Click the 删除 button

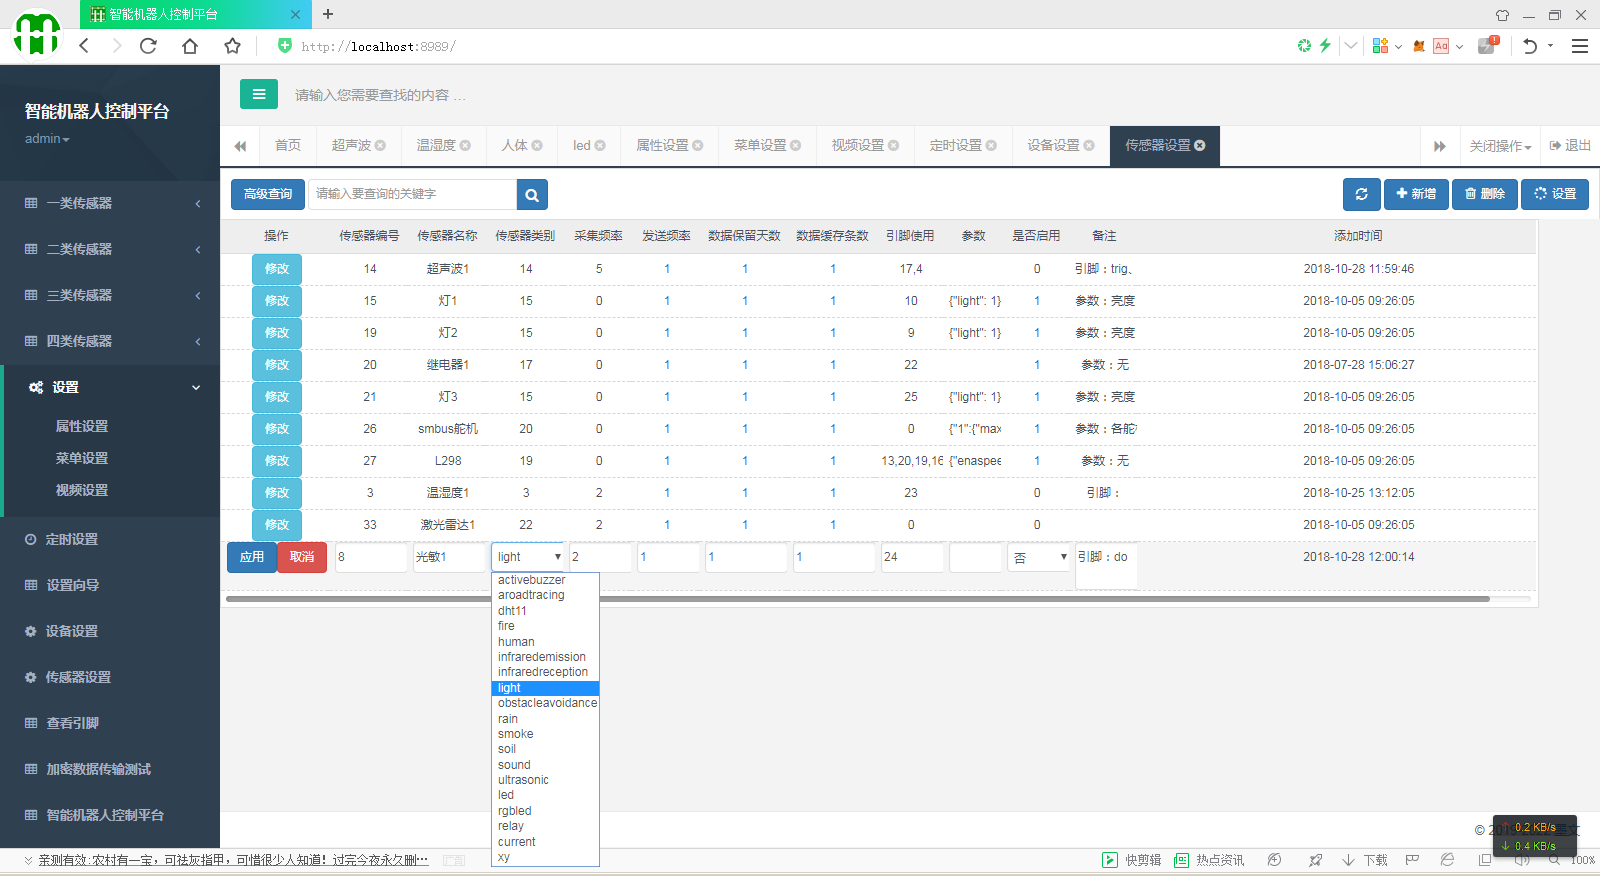click(x=1485, y=194)
